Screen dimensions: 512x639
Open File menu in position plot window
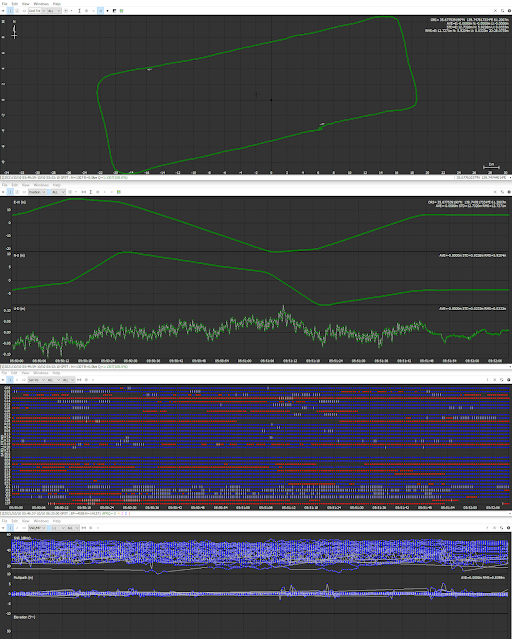pos(4,185)
